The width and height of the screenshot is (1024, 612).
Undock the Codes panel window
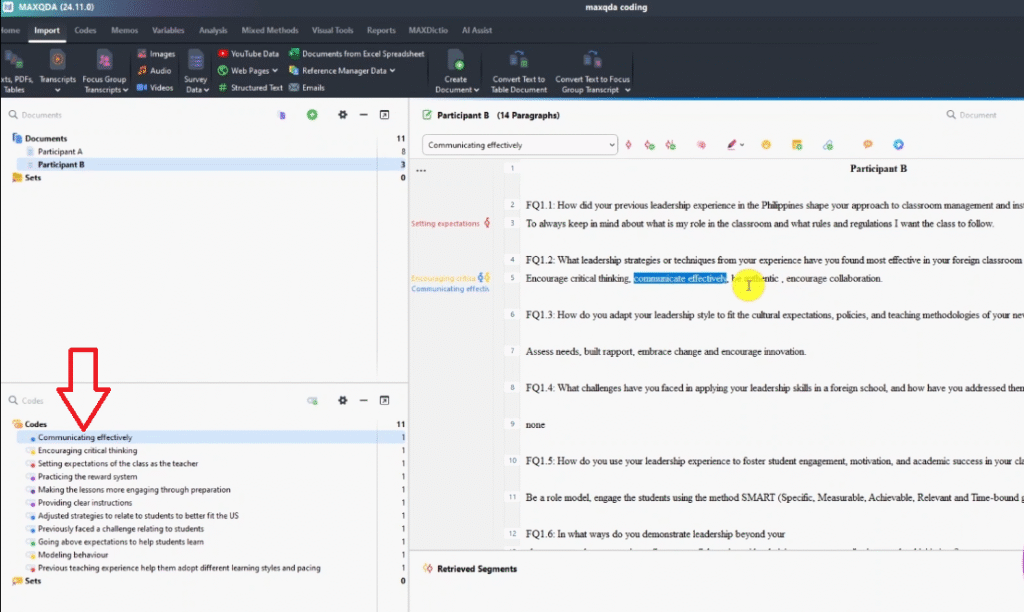point(384,401)
